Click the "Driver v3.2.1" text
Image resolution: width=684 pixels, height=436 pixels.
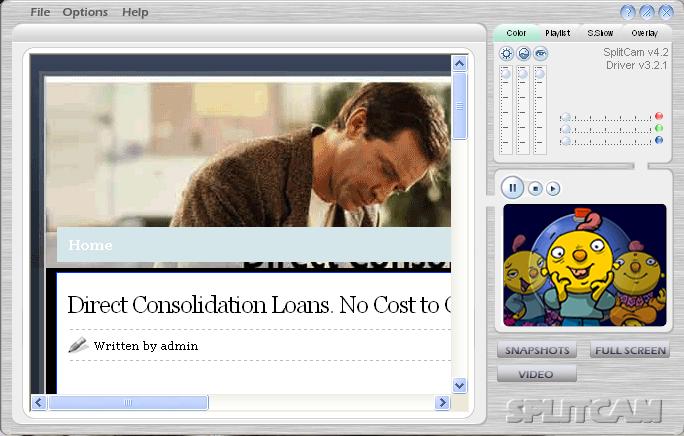click(637, 65)
